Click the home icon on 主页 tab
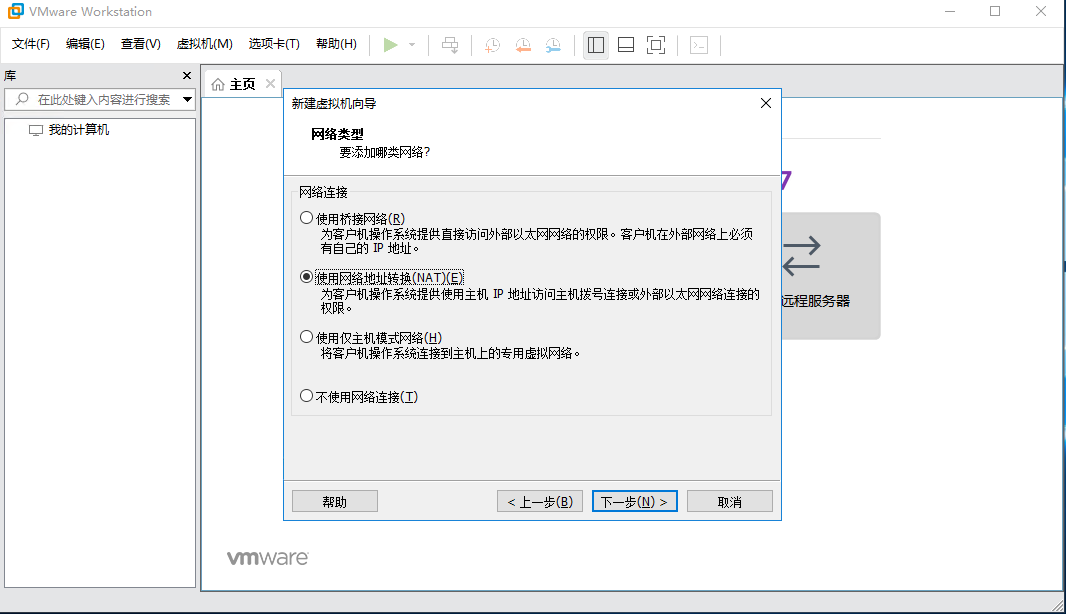This screenshot has width=1066, height=614. [x=218, y=84]
